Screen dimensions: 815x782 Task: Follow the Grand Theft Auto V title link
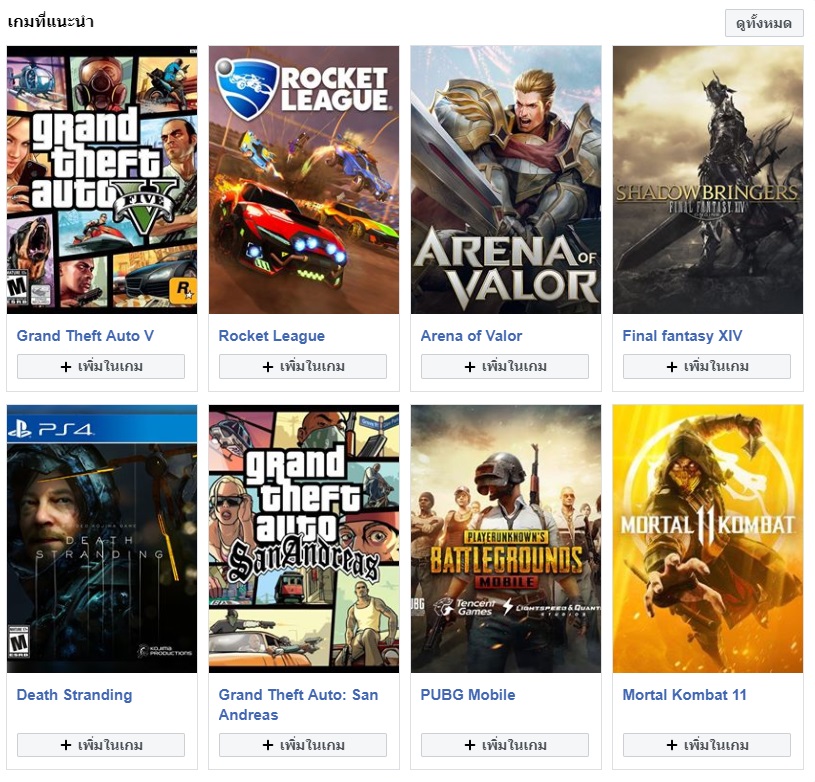click(x=85, y=336)
